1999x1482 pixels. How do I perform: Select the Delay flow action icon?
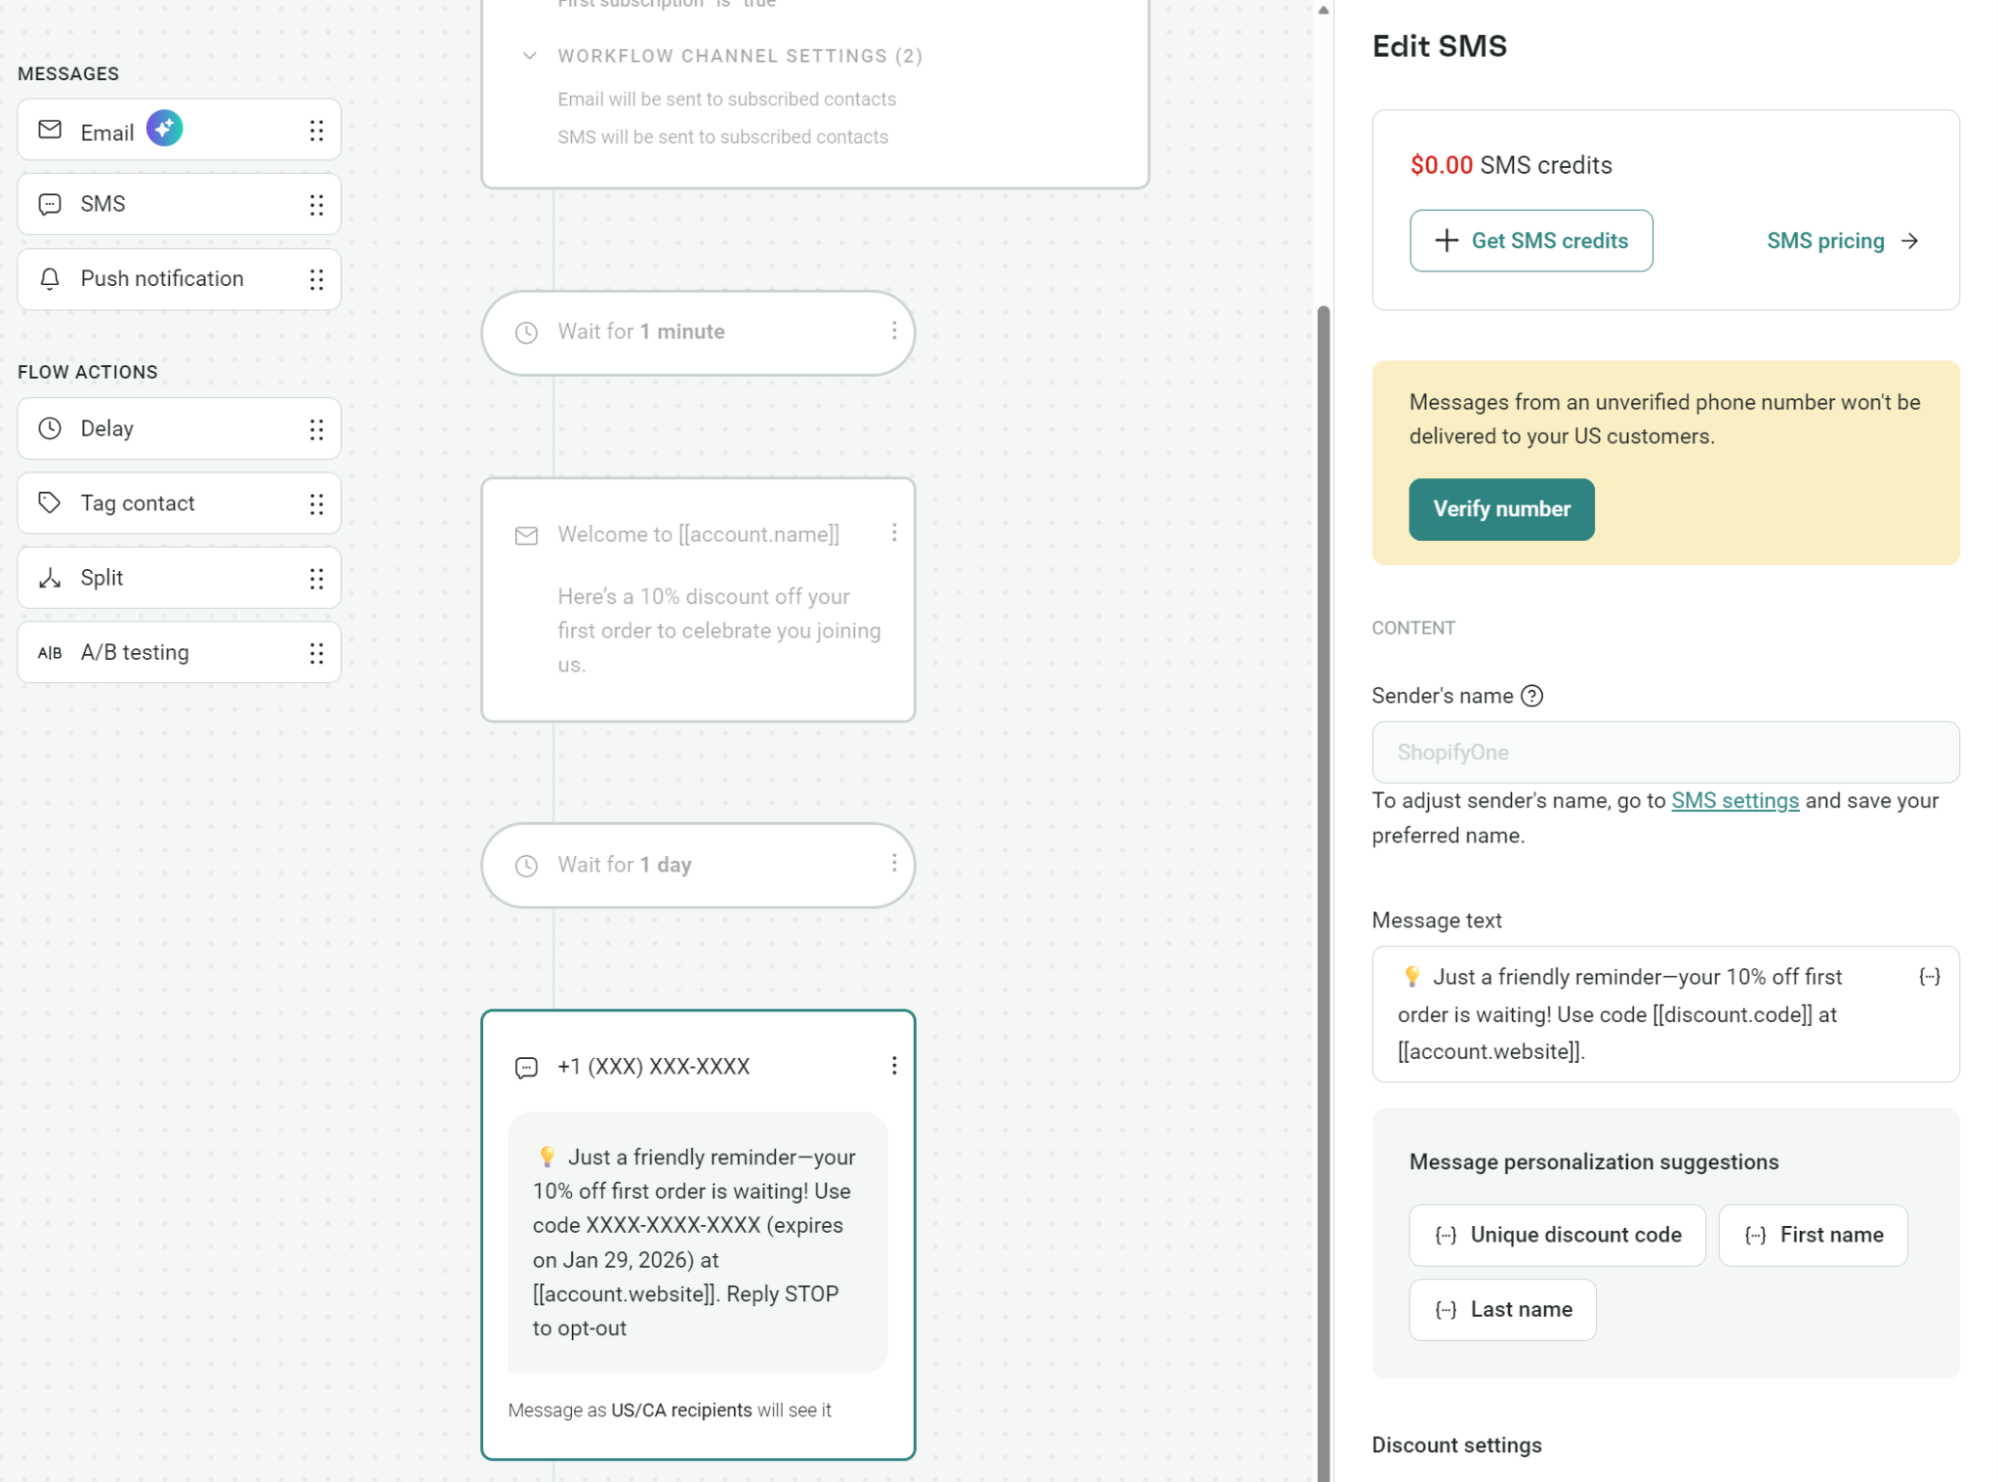pyautogui.click(x=50, y=428)
